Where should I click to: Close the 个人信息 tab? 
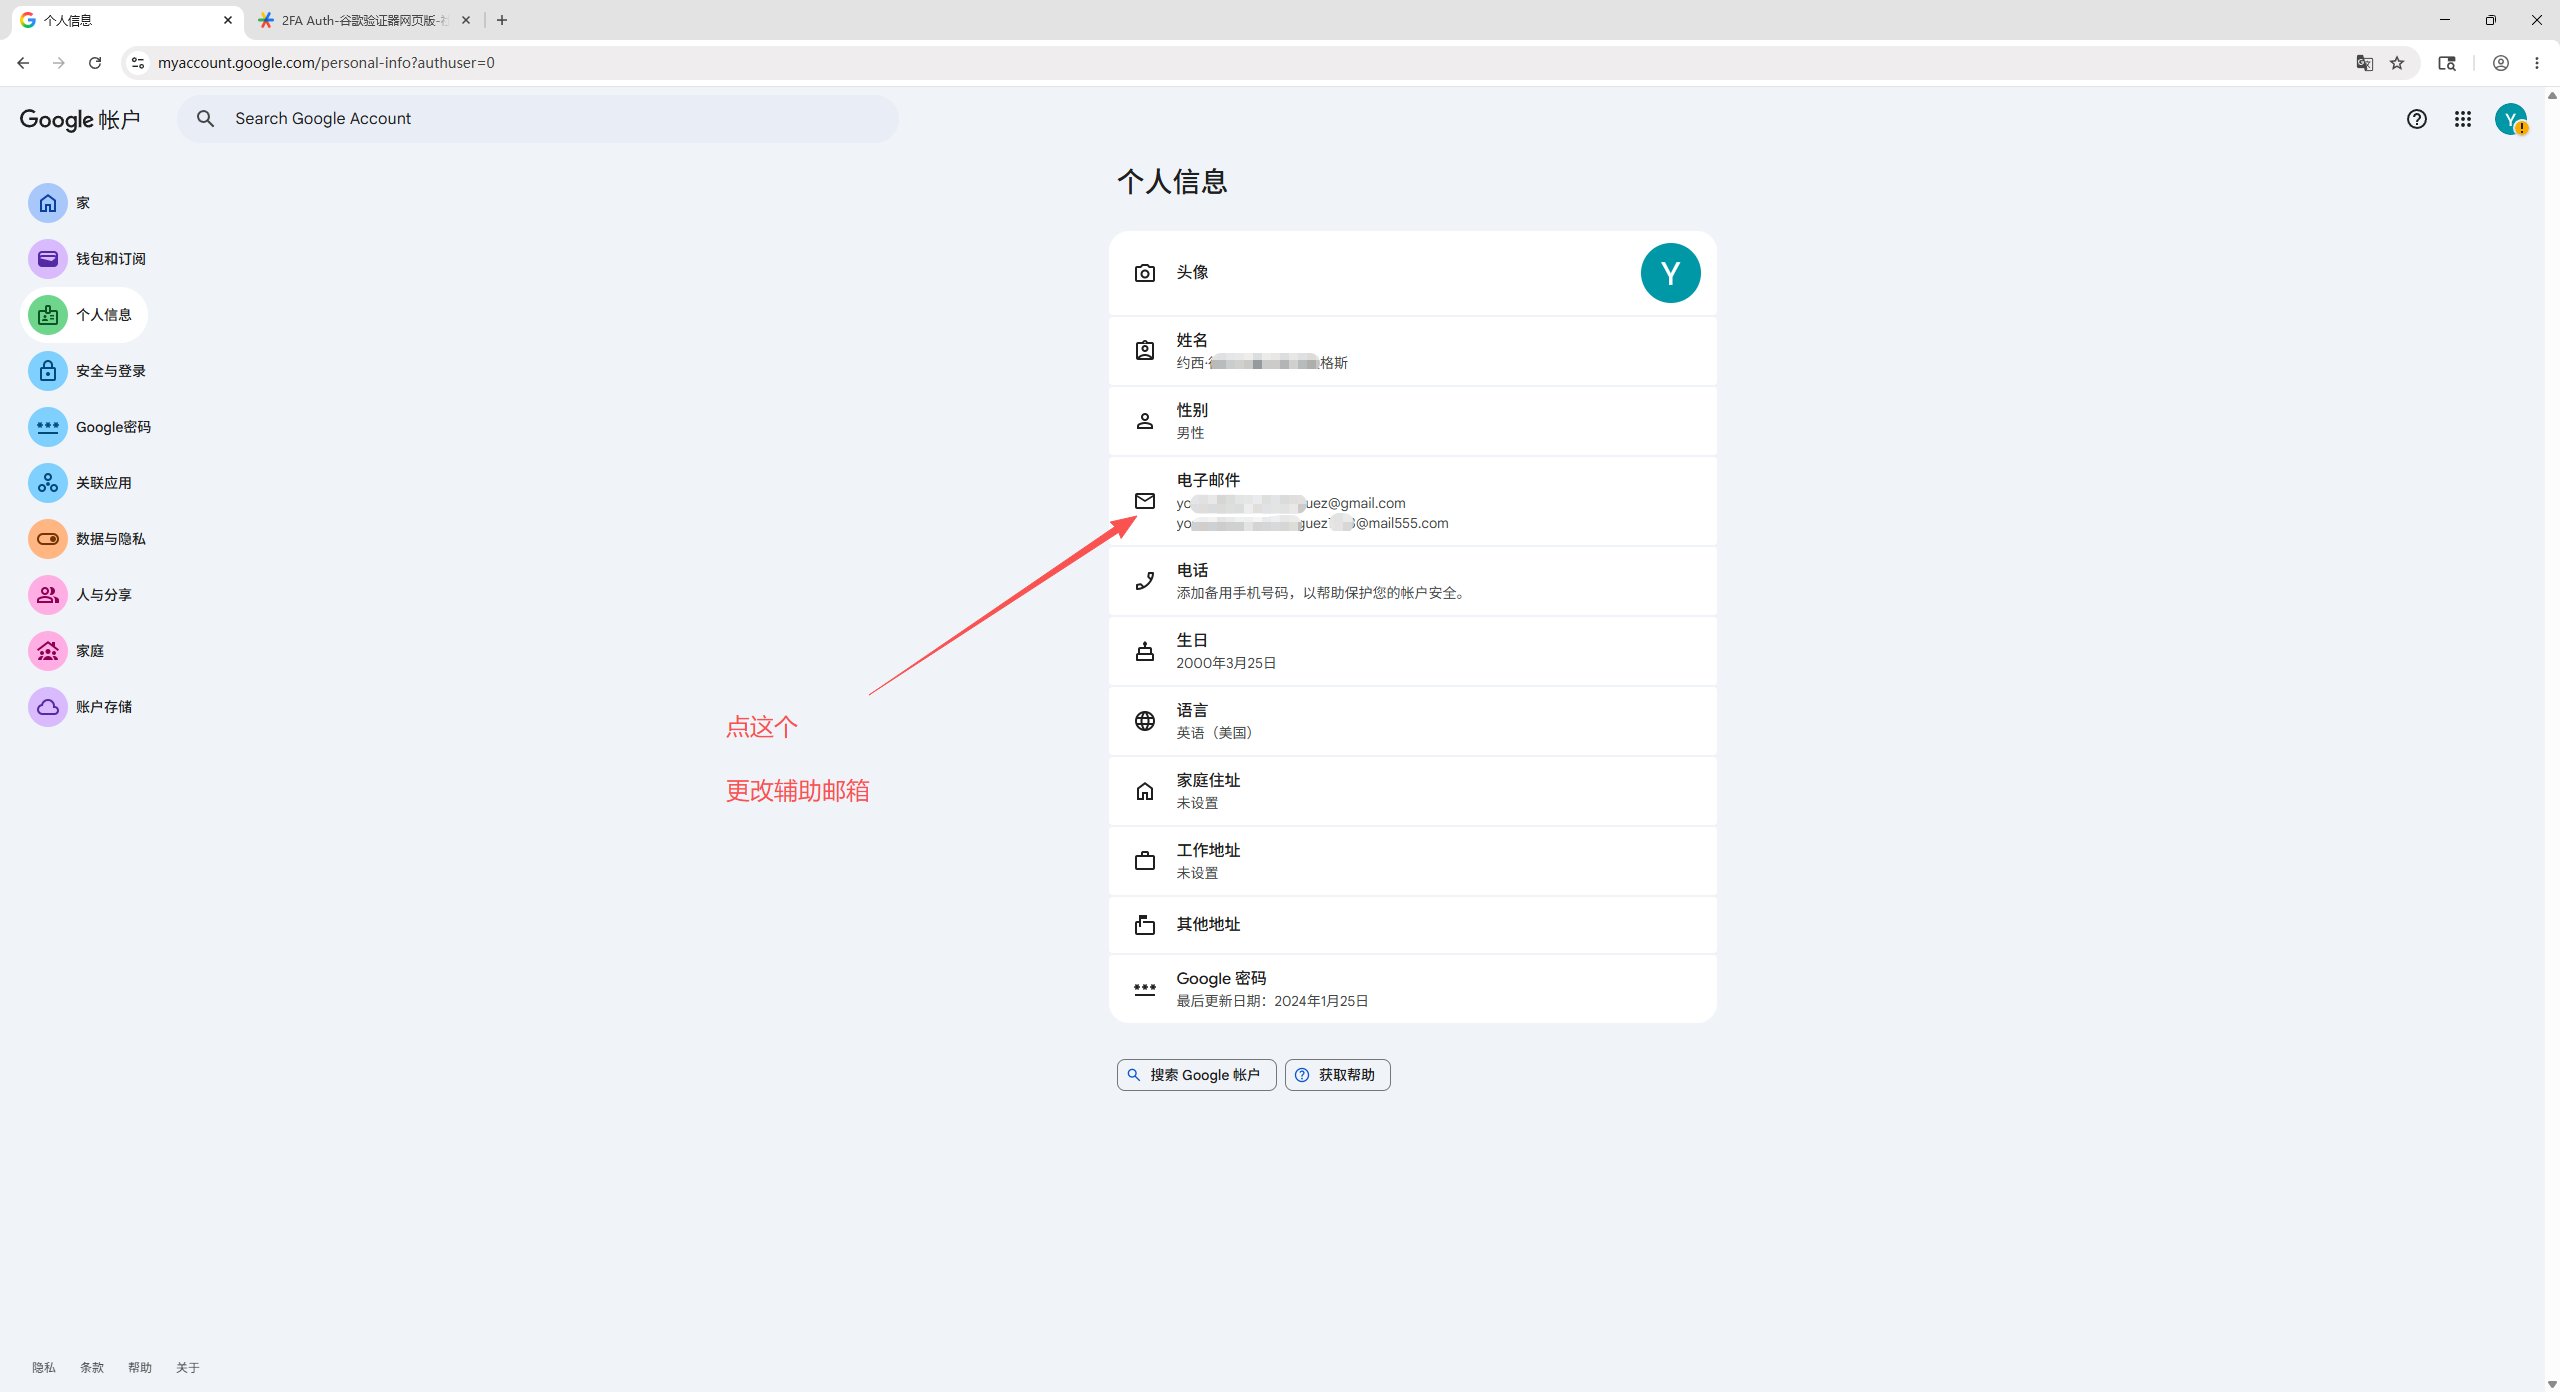coord(228,20)
